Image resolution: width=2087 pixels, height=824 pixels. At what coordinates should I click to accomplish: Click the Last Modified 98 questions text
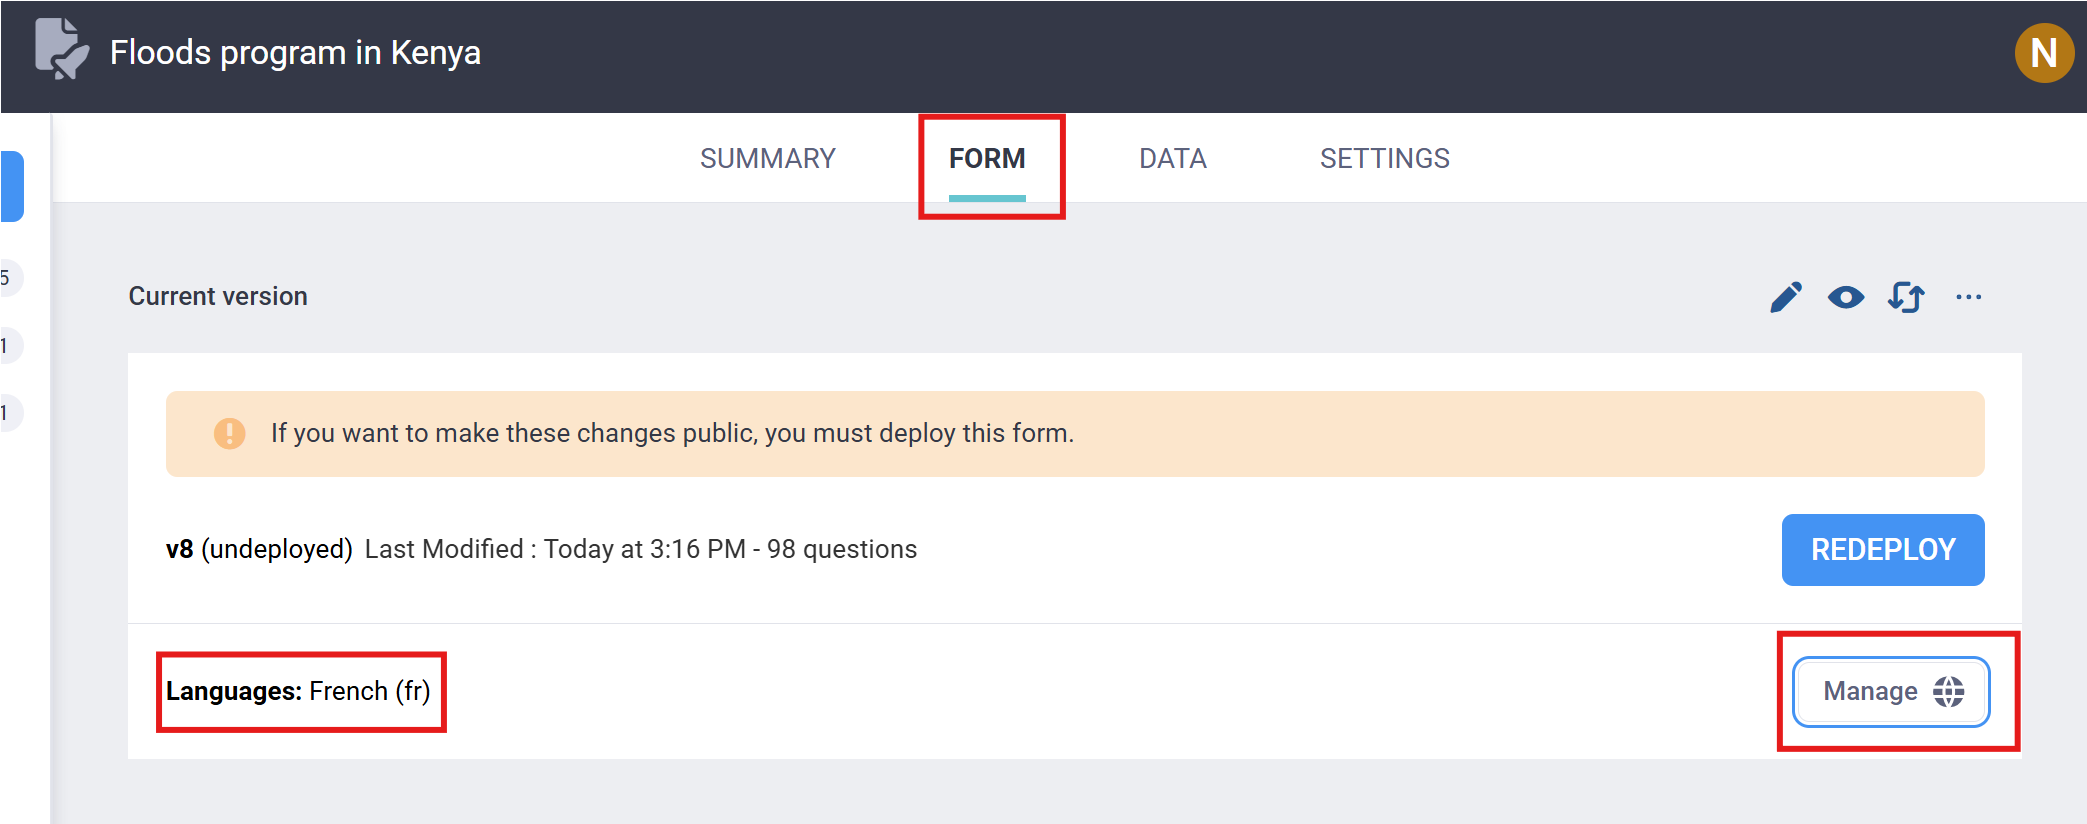coord(641,549)
